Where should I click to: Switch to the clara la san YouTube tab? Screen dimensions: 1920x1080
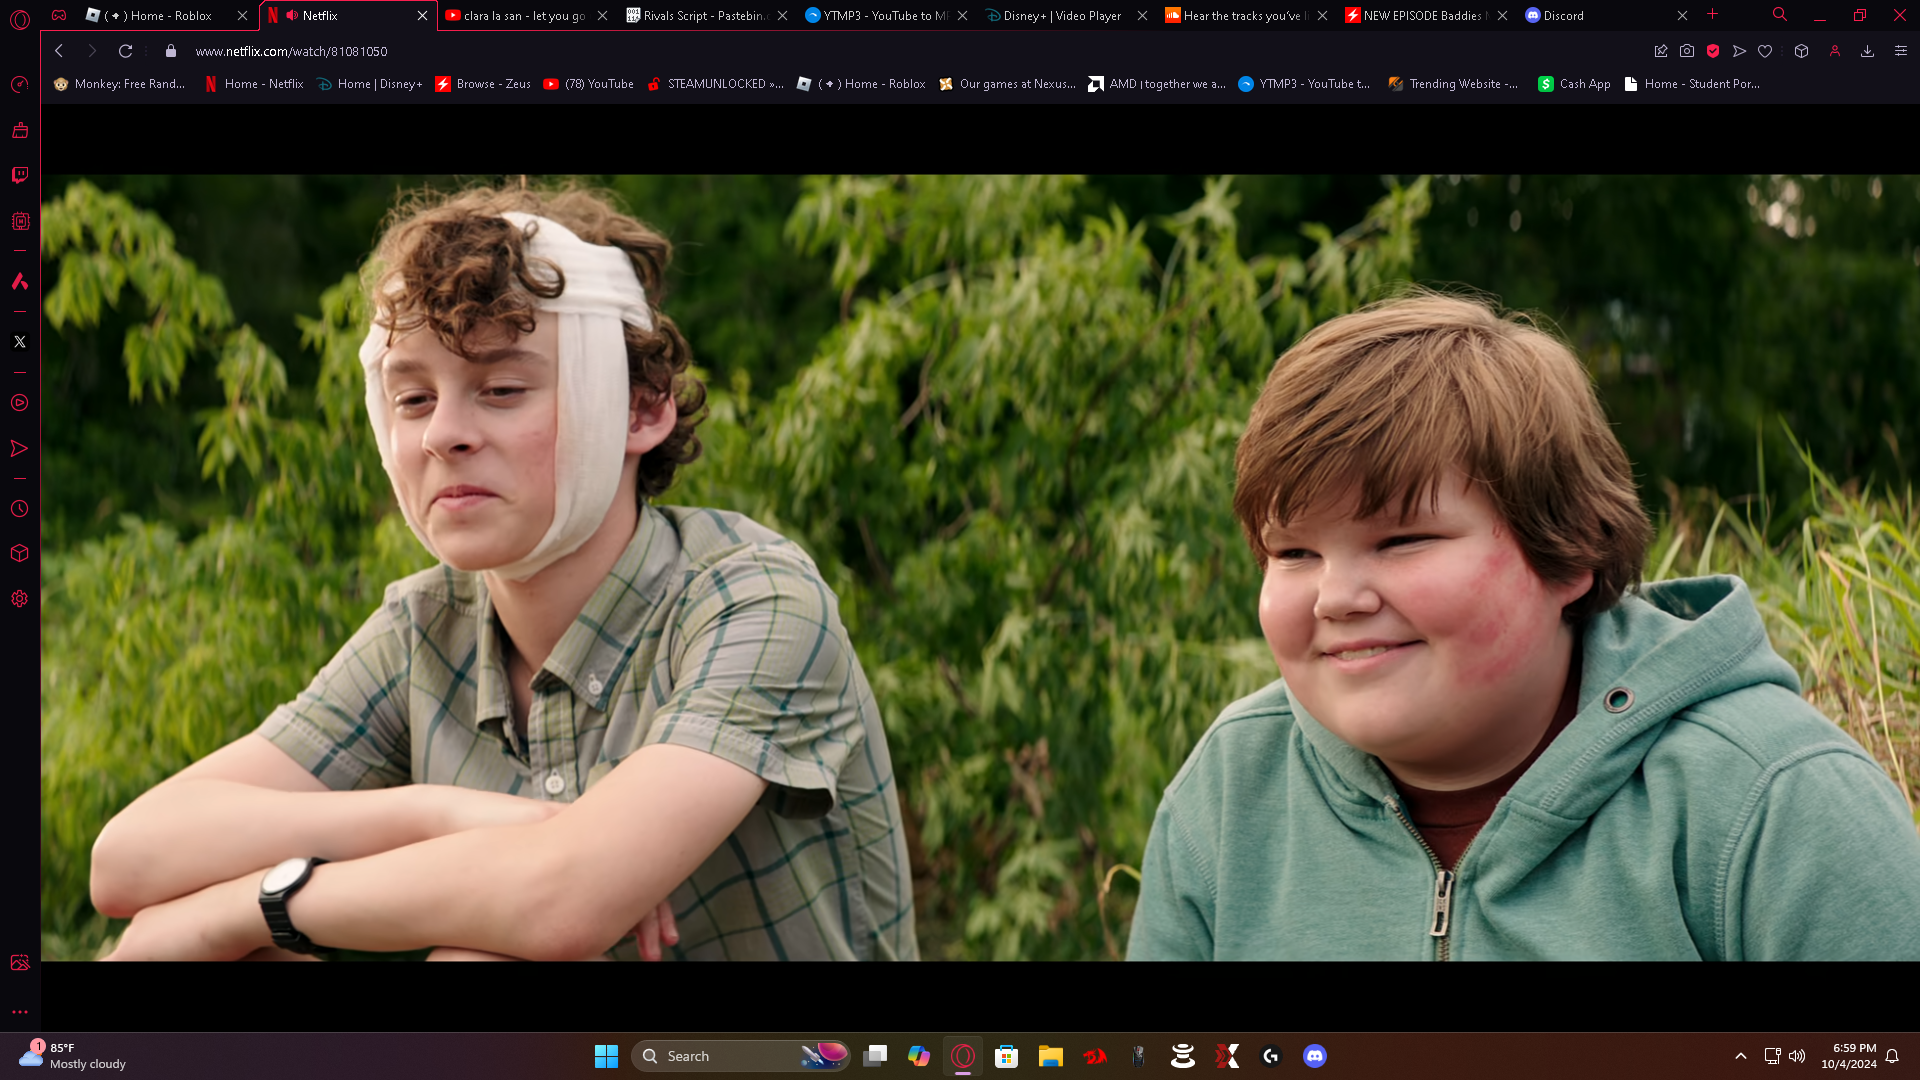tap(527, 16)
